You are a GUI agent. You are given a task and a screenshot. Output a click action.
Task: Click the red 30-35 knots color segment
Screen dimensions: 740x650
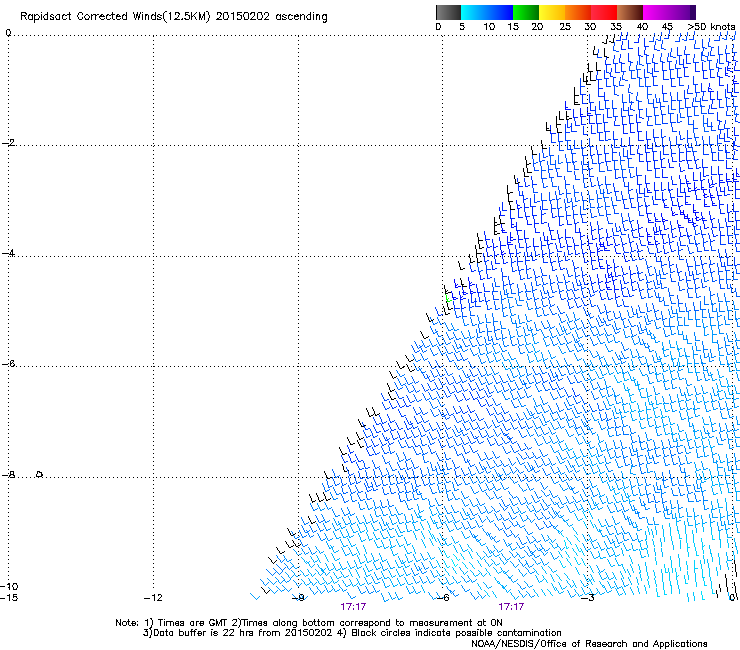tap(604, 12)
